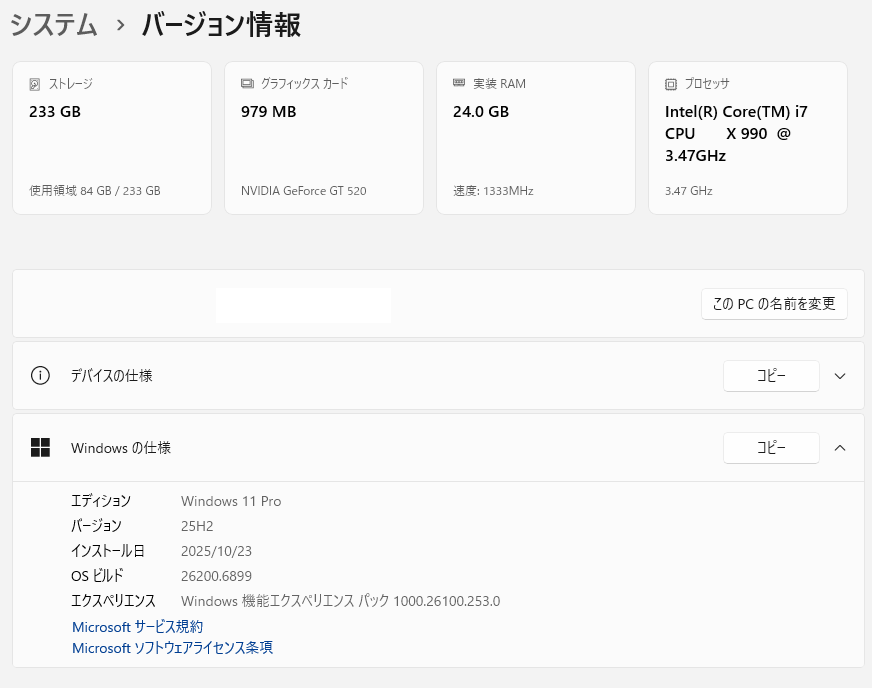Click the processor chip icon
872x688 pixels.
point(671,84)
